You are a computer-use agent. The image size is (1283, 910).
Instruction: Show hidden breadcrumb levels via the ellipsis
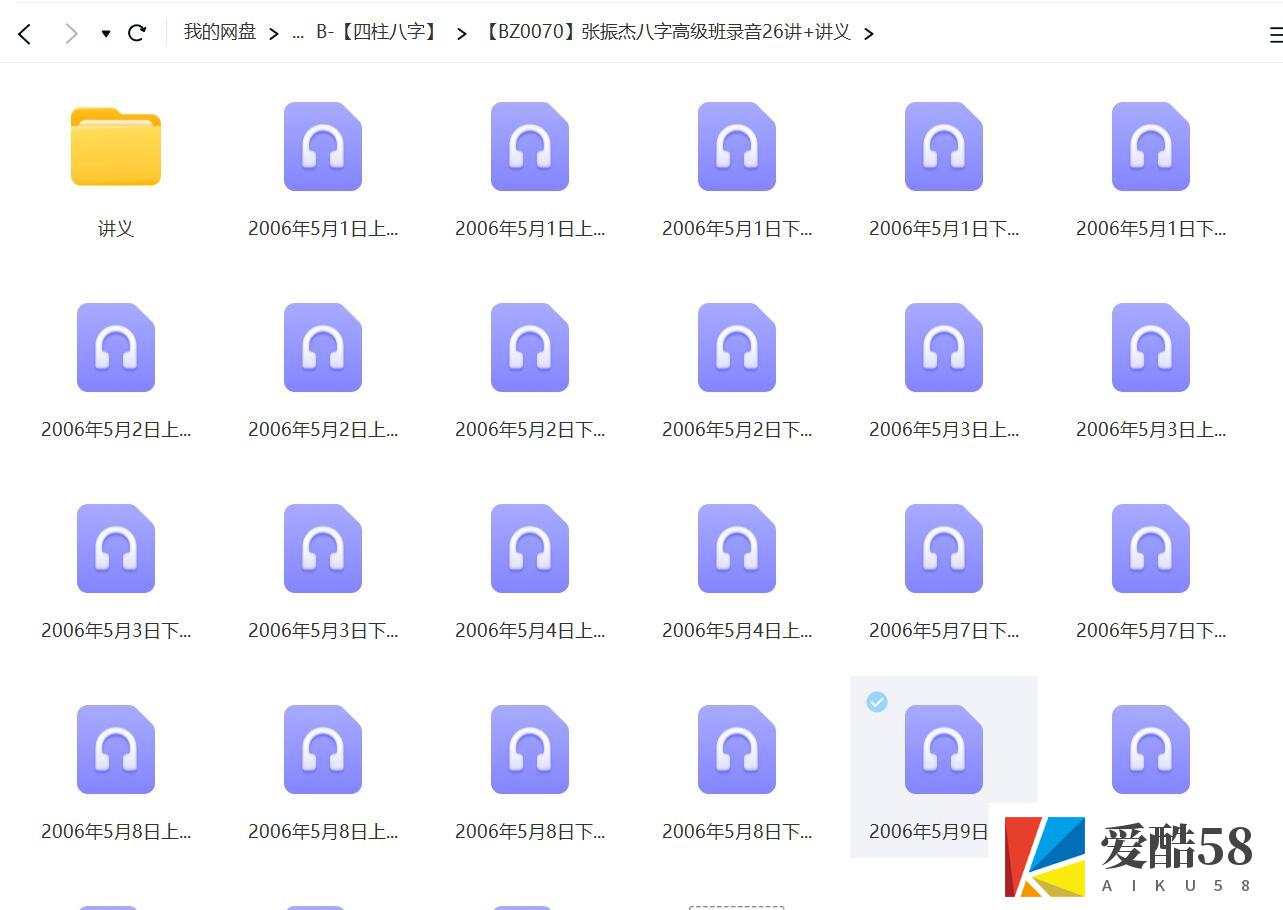(x=298, y=33)
